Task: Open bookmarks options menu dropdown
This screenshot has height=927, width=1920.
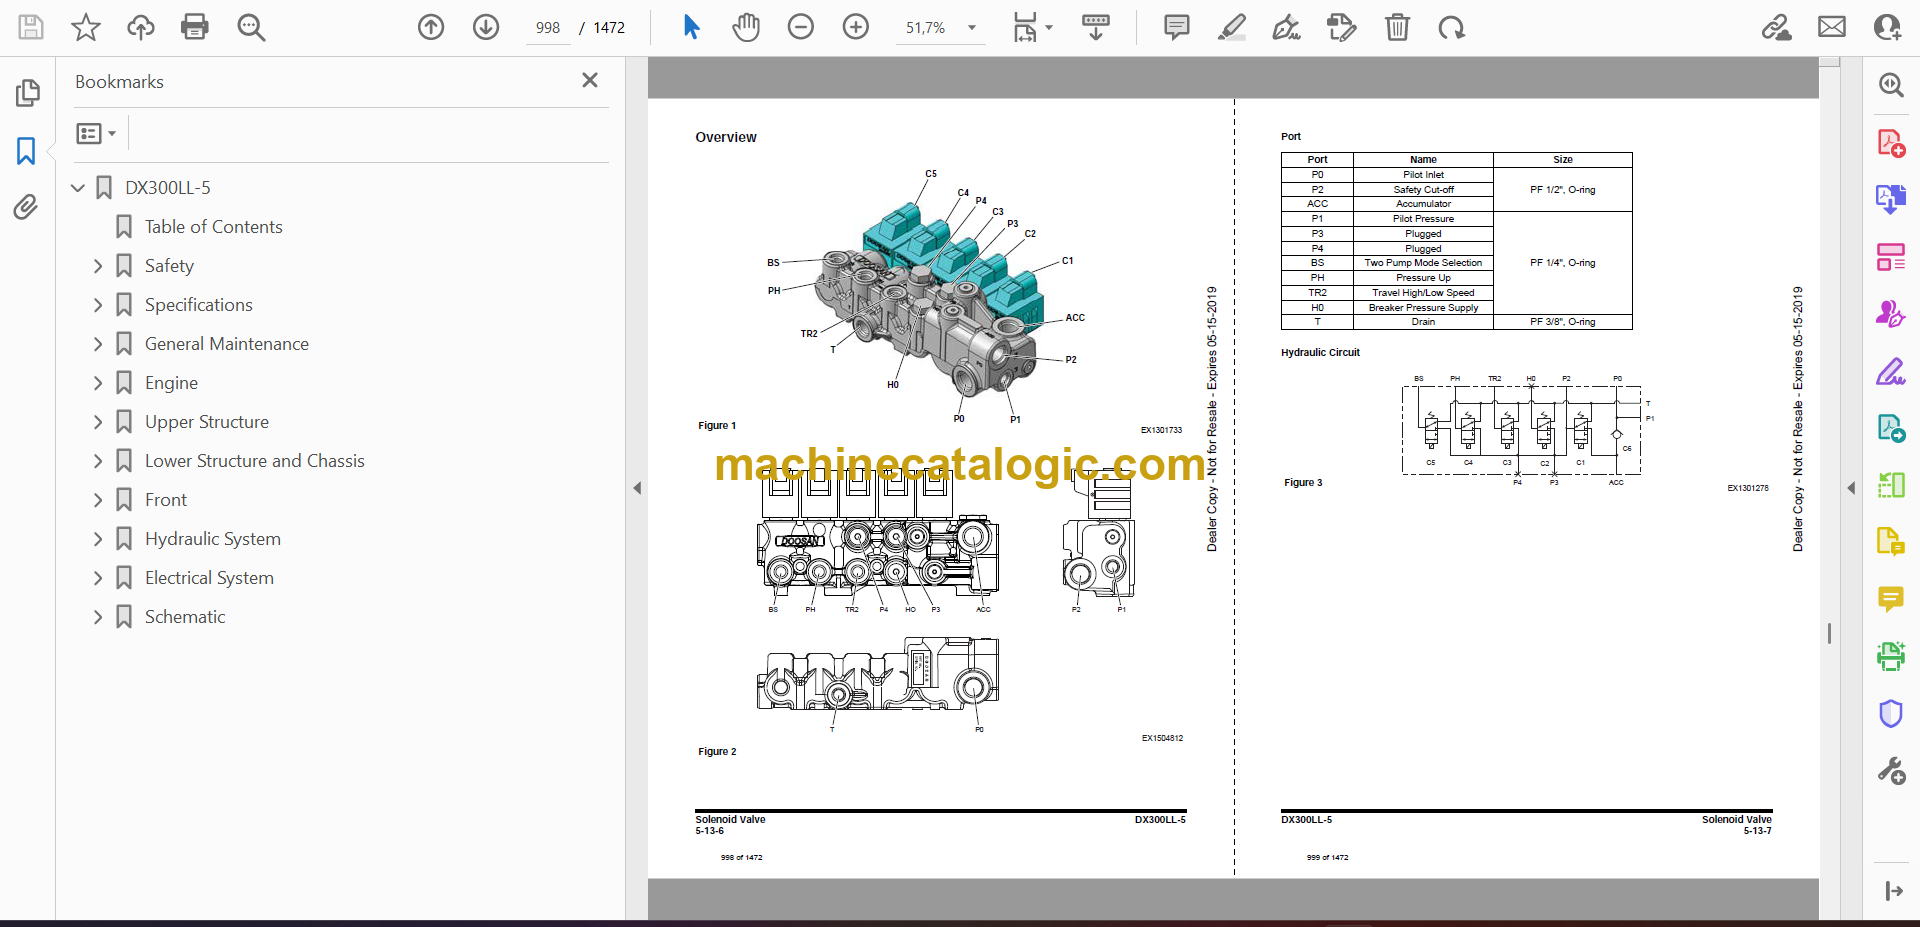Action: point(96,133)
